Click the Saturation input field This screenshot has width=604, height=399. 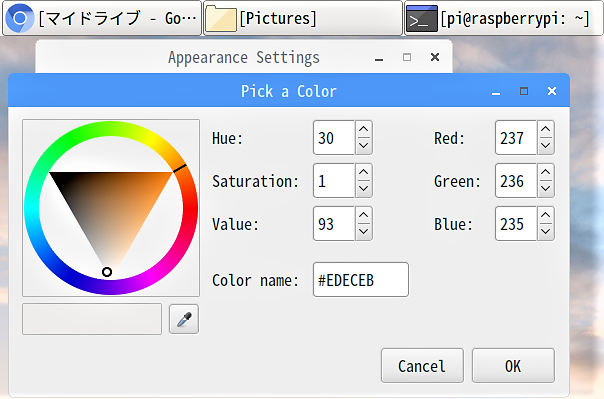[x=334, y=181]
